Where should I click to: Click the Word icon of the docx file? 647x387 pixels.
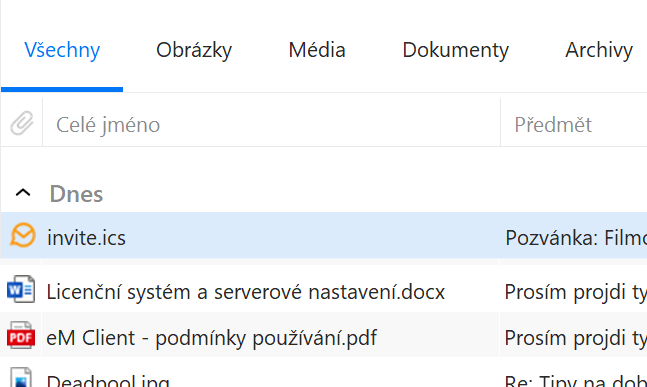[21, 289]
